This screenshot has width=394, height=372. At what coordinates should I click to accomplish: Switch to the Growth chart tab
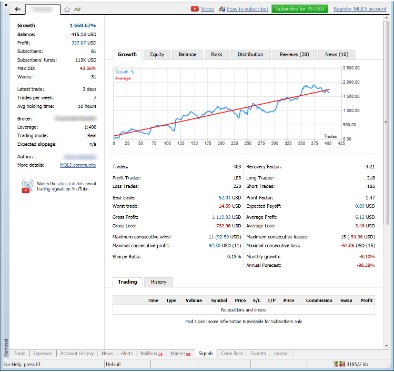coord(127,54)
